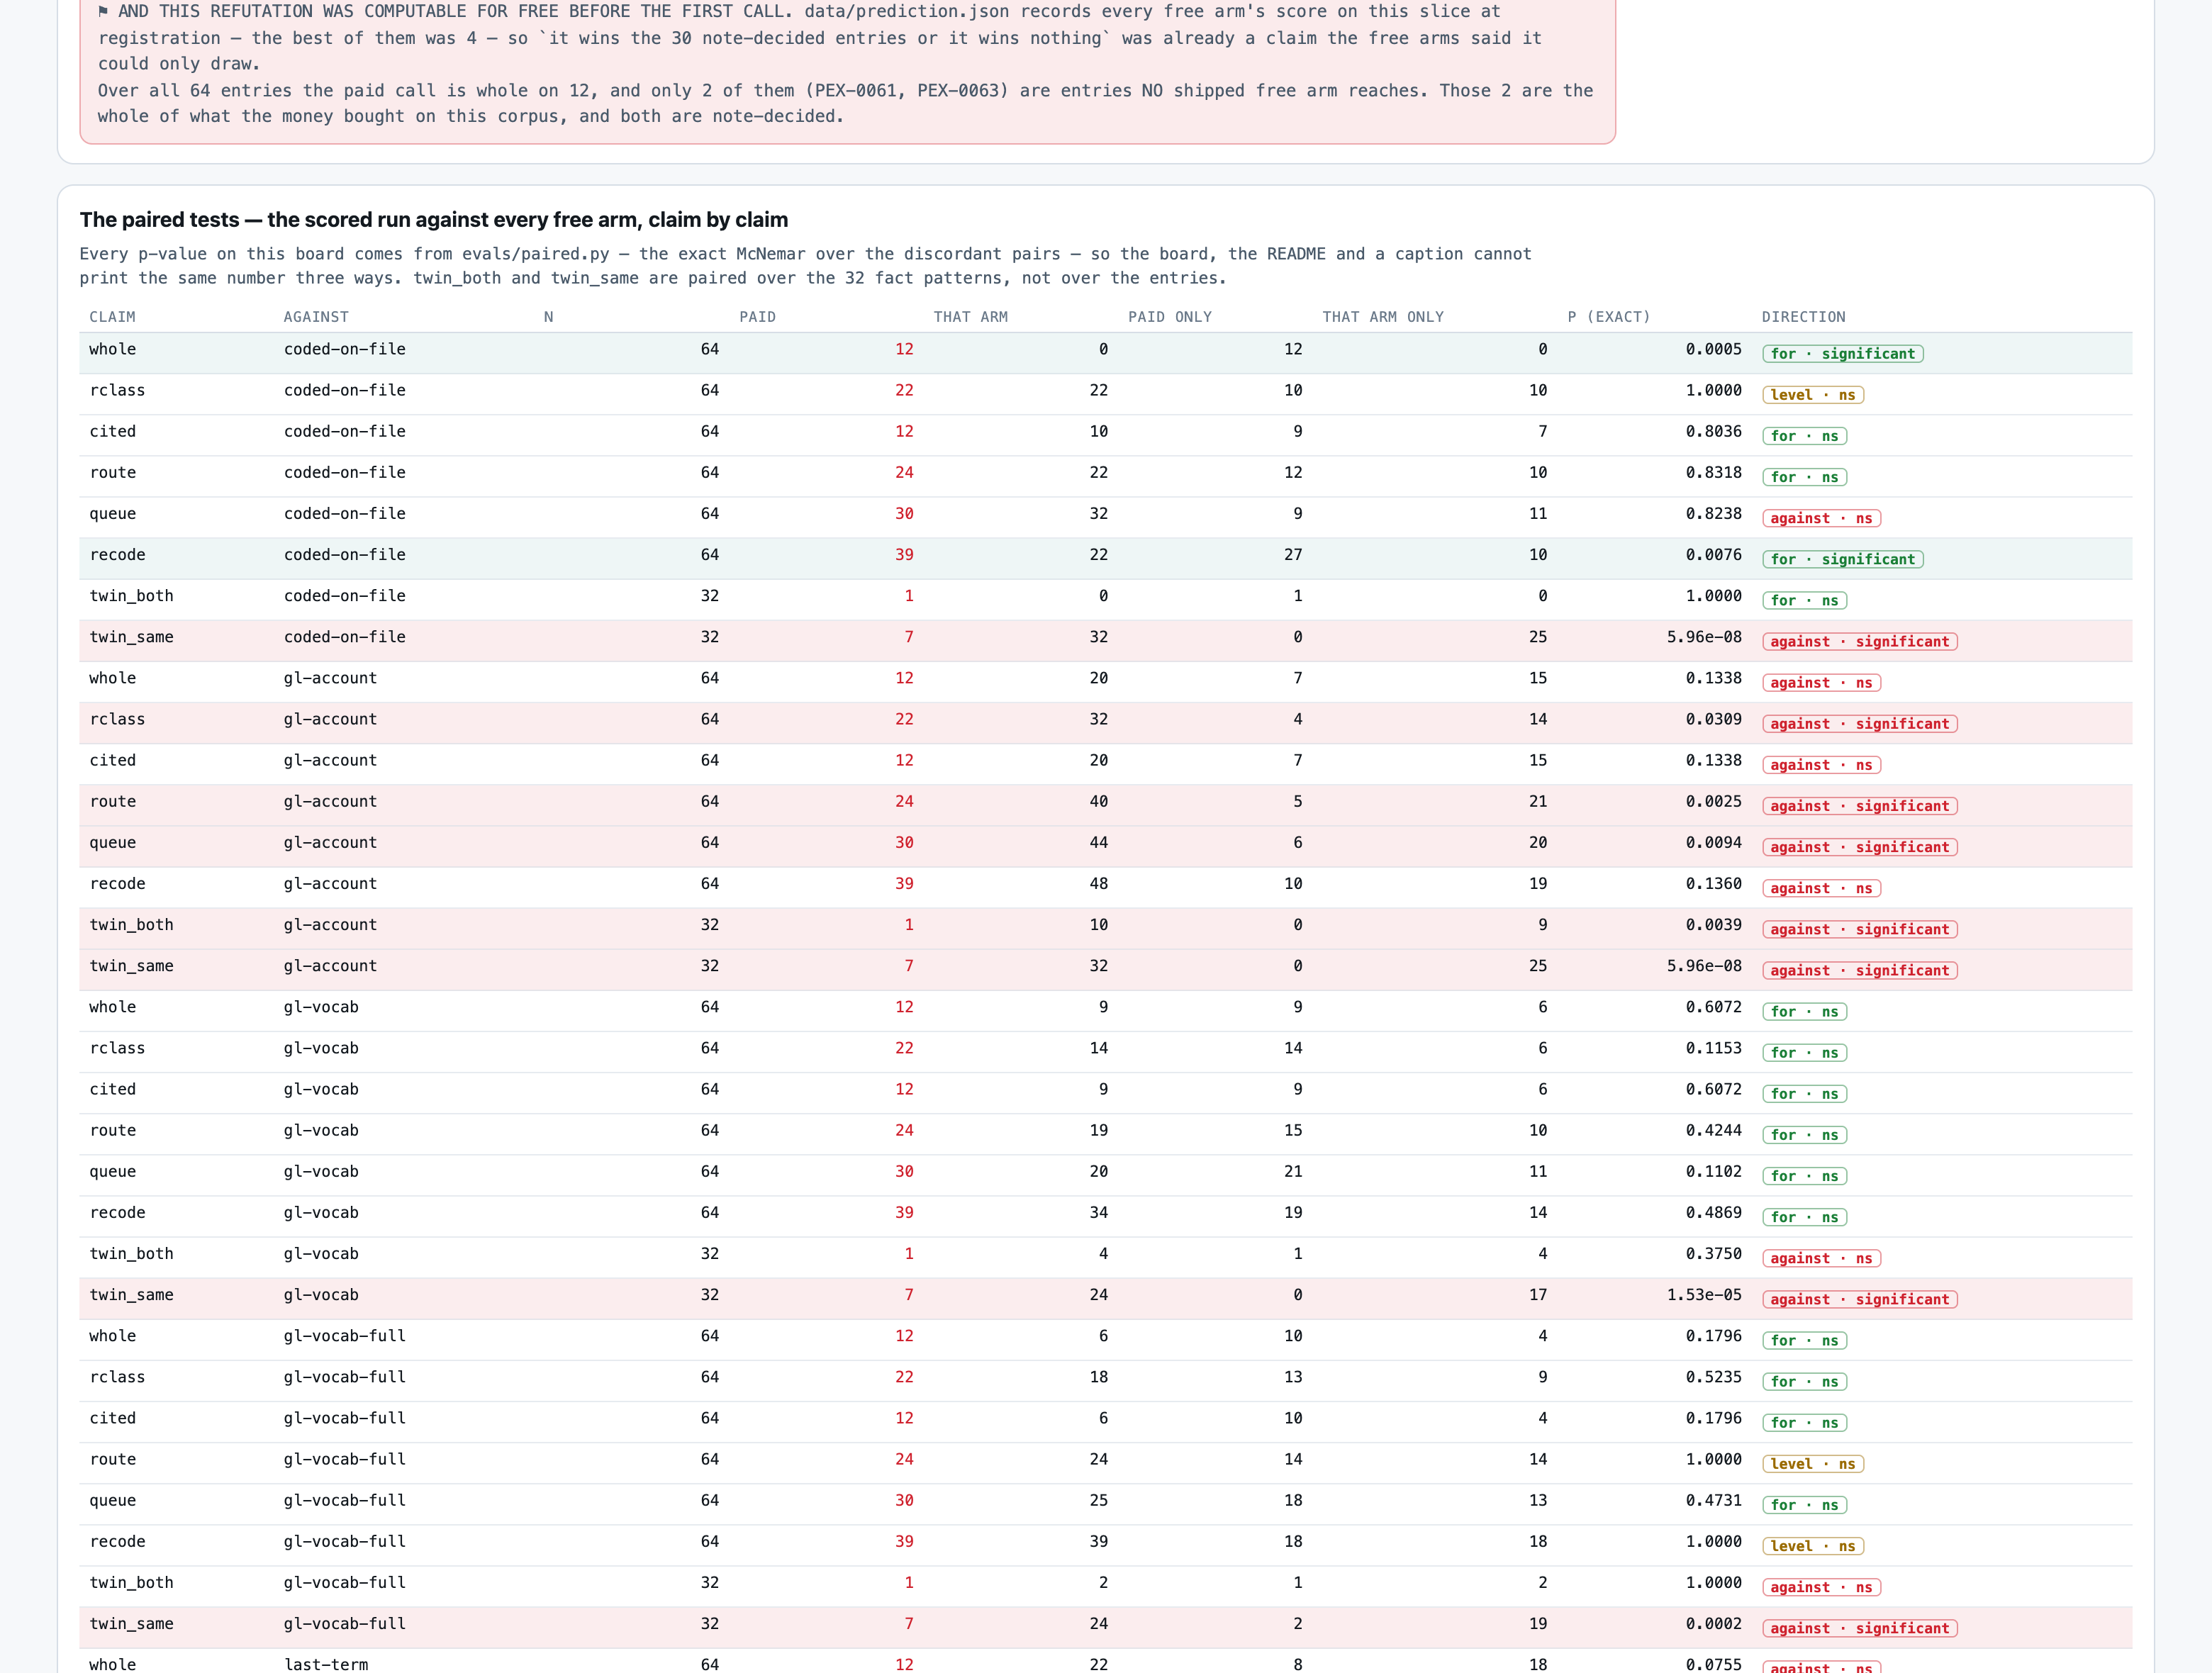Click the AGAINST column header
The image size is (2212, 1673).
316,317
